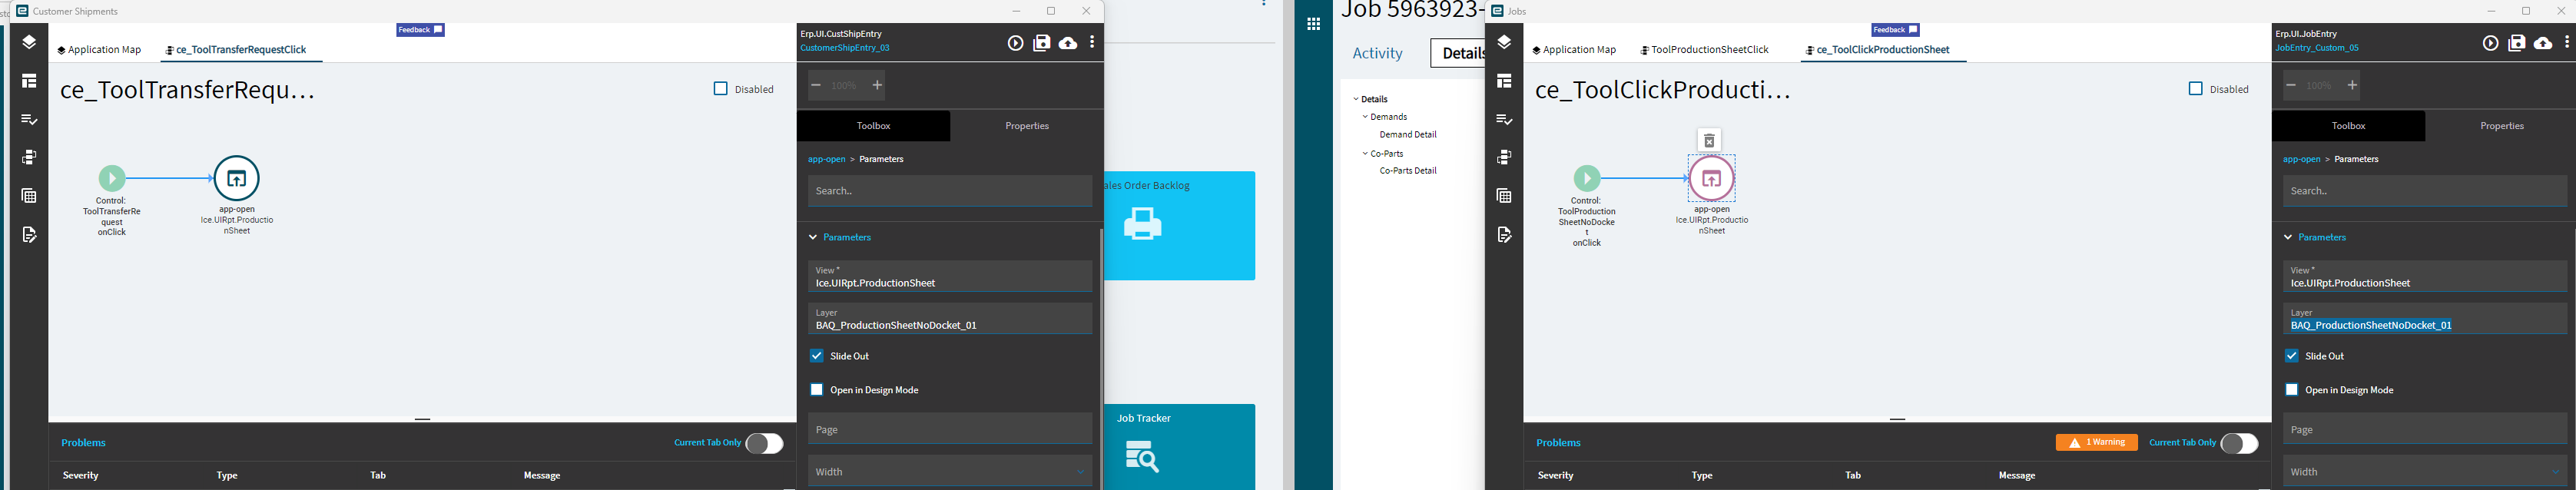Switch Current Tab Only toggle in Jobs window
This screenshot has height=490, width=2576.
pos(2239,443)
